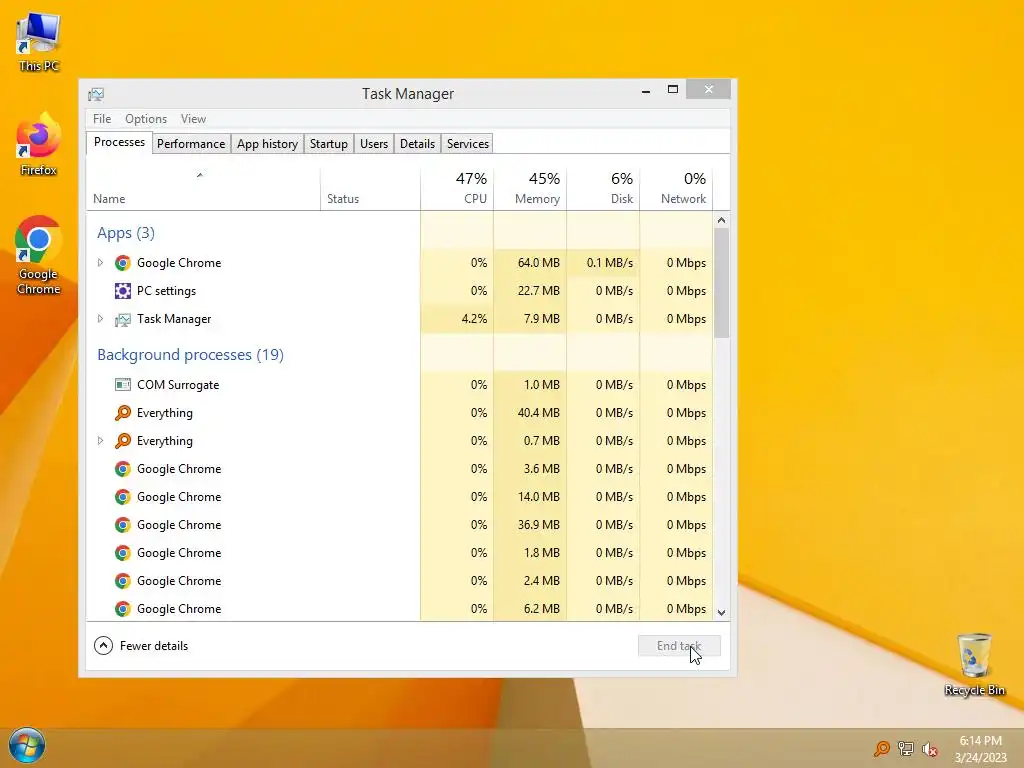This screenshot has width=1024, height=768.
Task: Select the Background processes (19) heading
Action: [190, 355]
